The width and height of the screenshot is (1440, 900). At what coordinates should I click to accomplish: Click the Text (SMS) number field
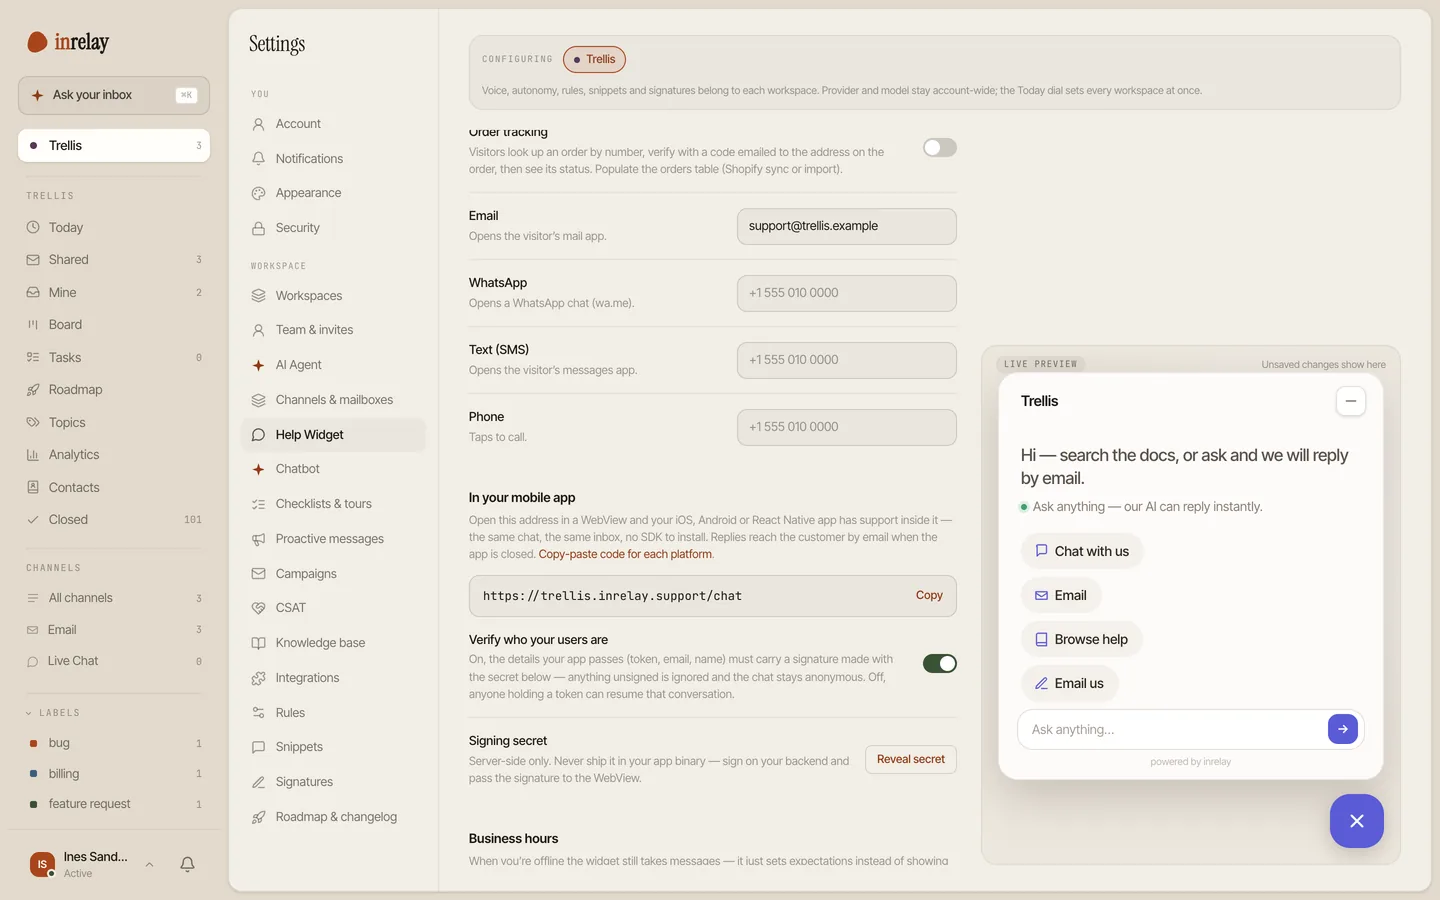tap(846, 360)
